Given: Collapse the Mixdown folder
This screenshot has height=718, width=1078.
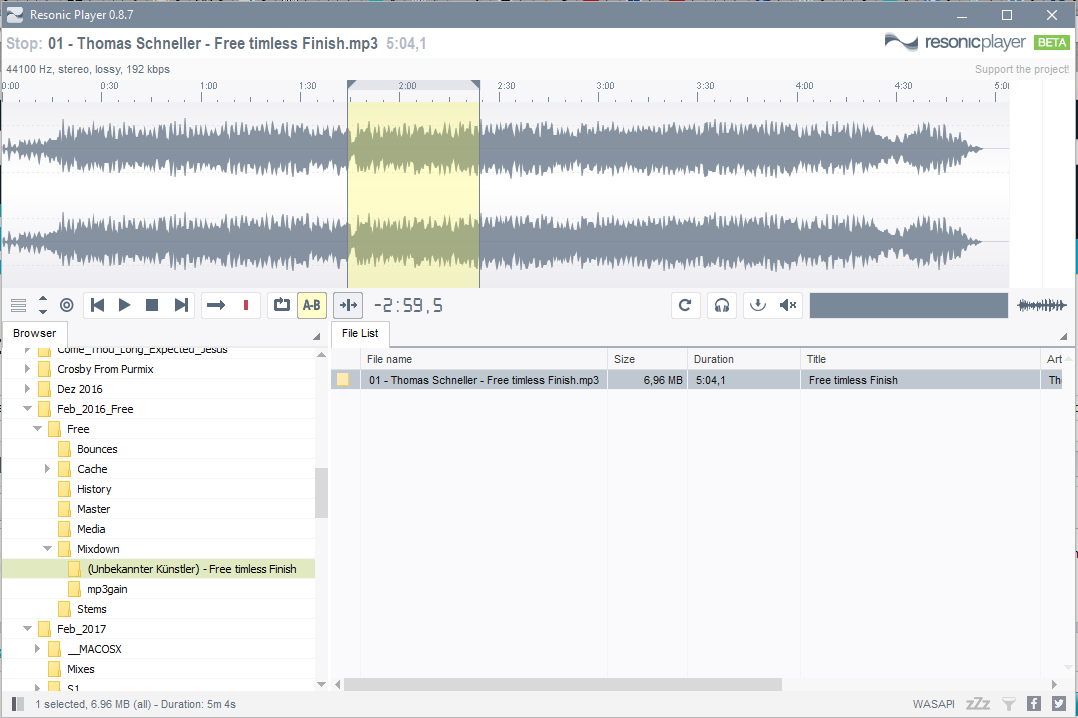Looking at the screenshot, I should [x=47, y=549].
